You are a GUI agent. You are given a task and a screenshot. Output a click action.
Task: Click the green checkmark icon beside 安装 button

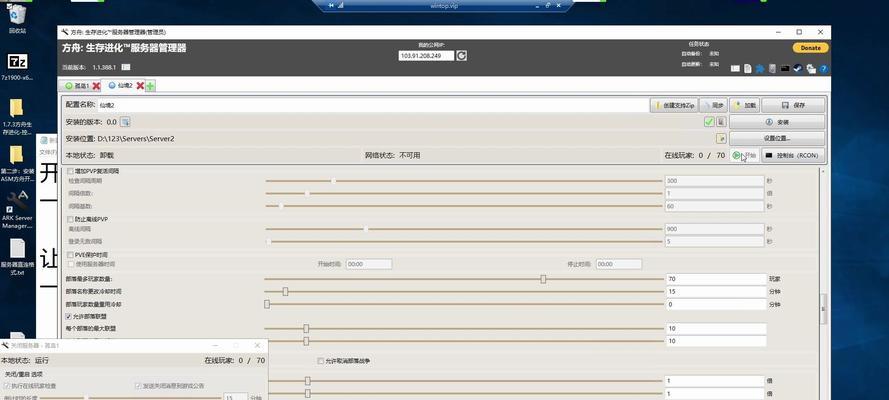709,122
